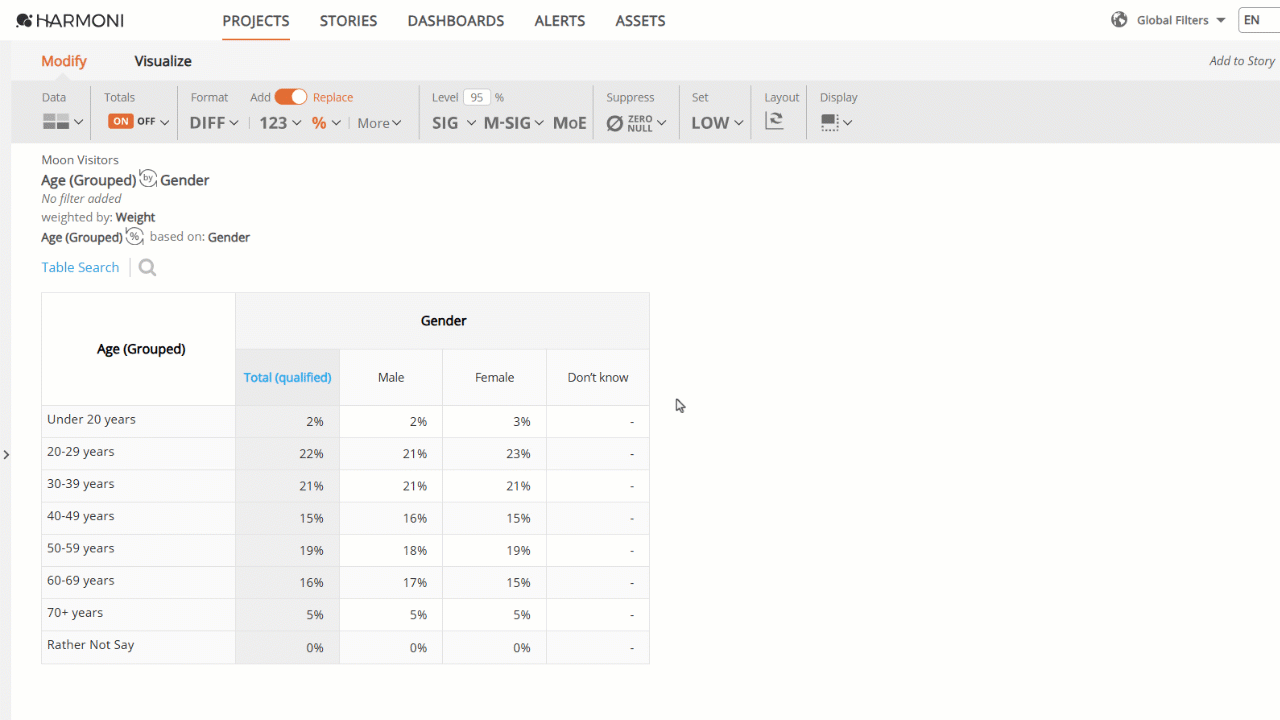
Task: Click the Male column header
Action: click(x=391, y=377)
